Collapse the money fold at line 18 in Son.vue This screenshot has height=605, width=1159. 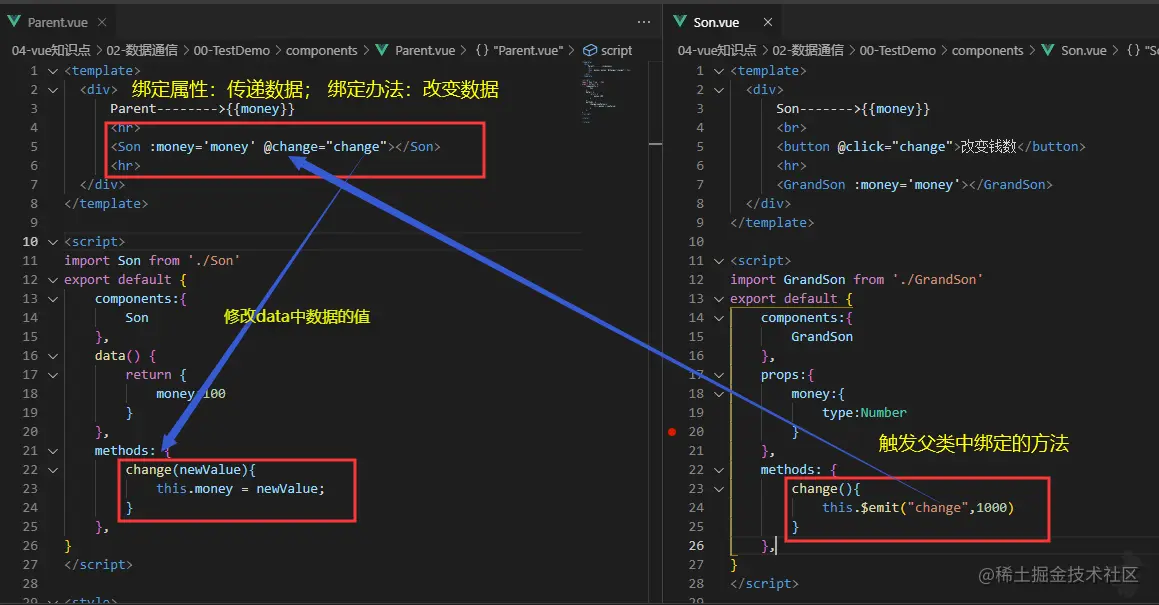coord(718,394)
